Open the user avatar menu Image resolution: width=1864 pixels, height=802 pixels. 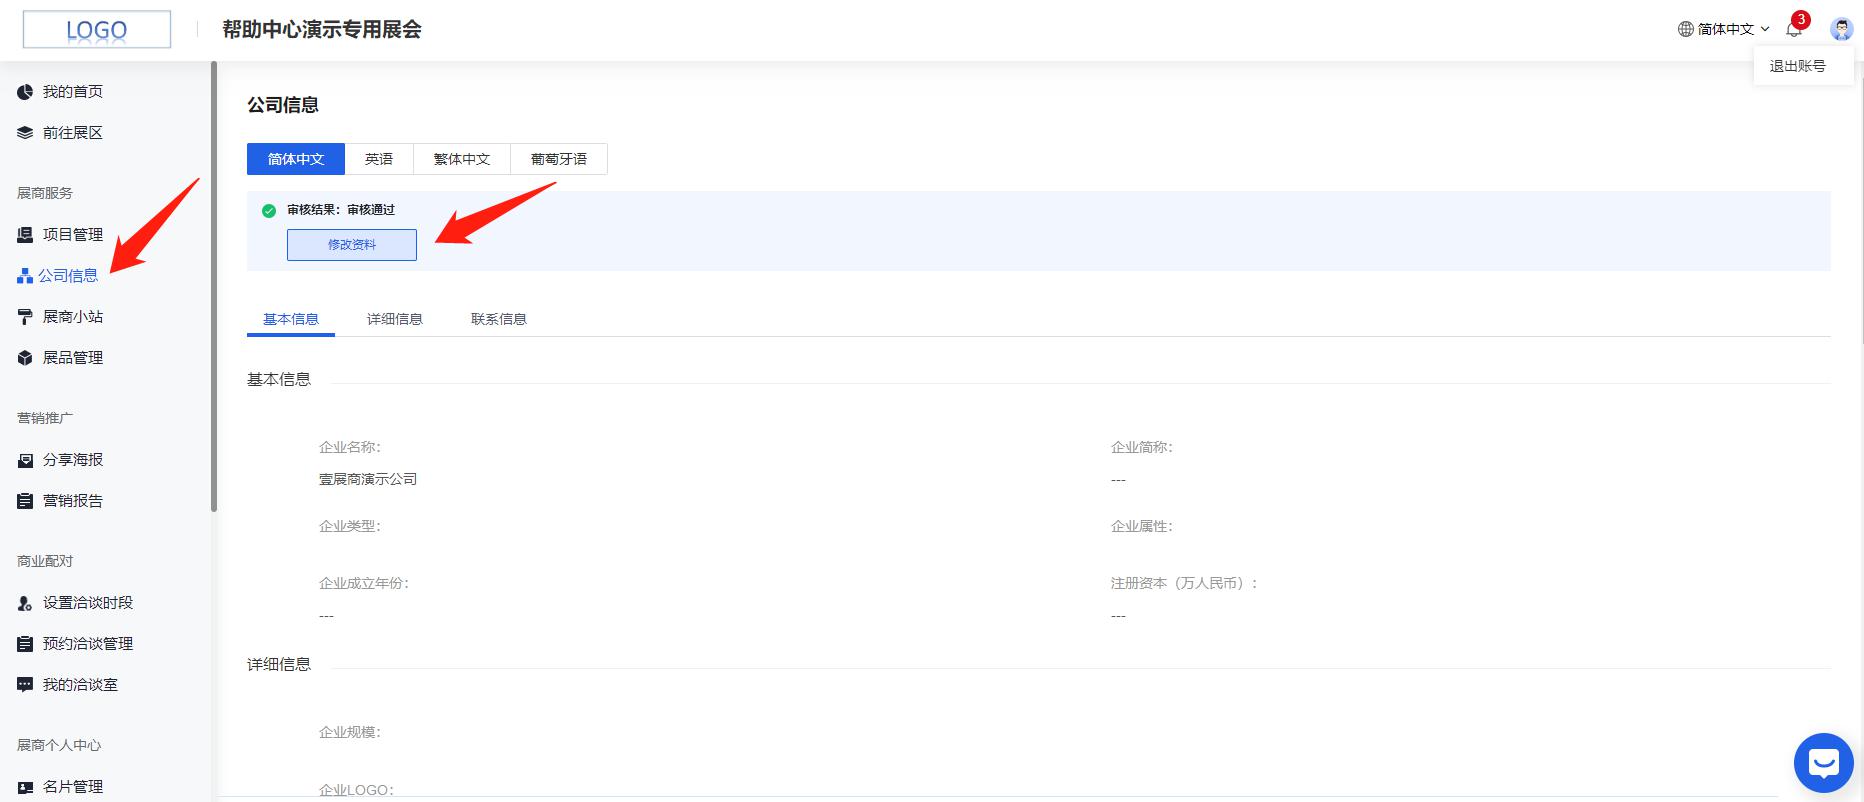1841,29
